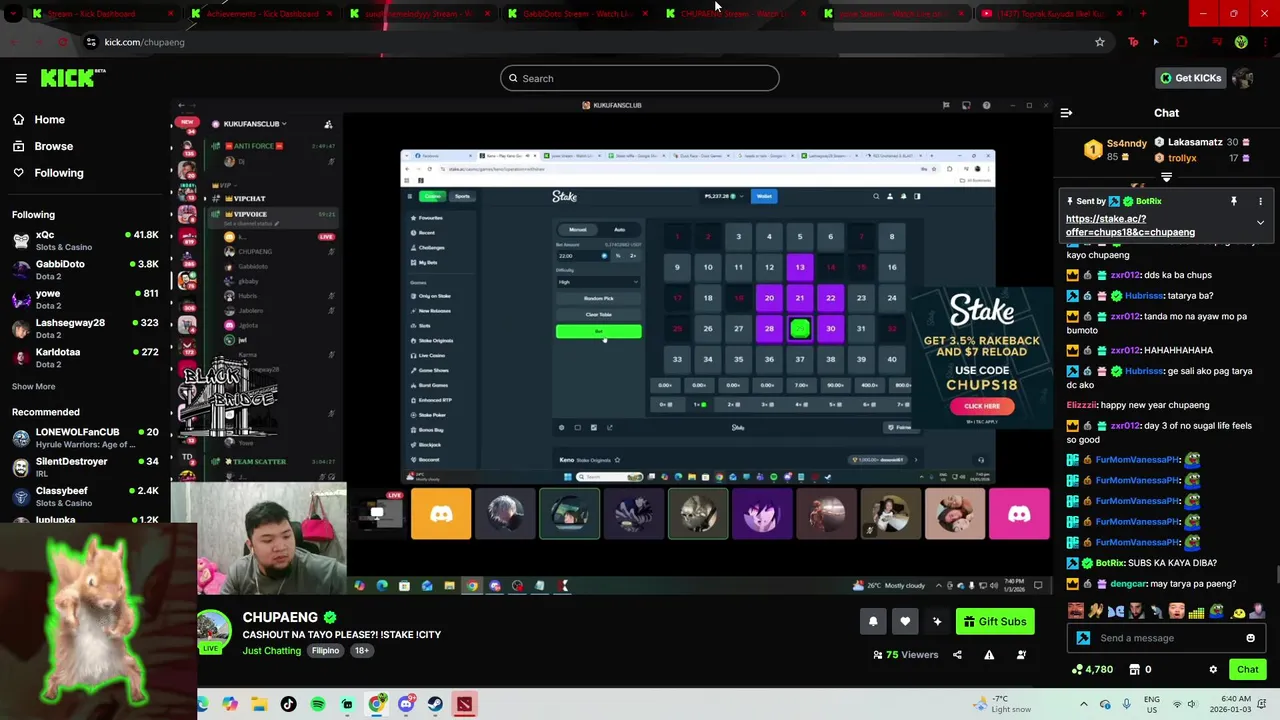
Task: Open the user profile avatar menu
Action: pos(1243,78)
